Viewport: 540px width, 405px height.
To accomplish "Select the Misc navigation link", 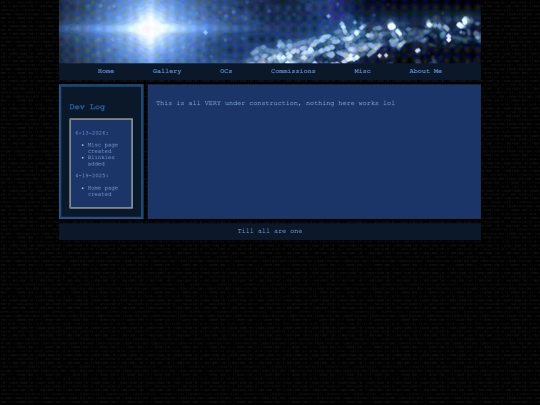I will point(362,71).
